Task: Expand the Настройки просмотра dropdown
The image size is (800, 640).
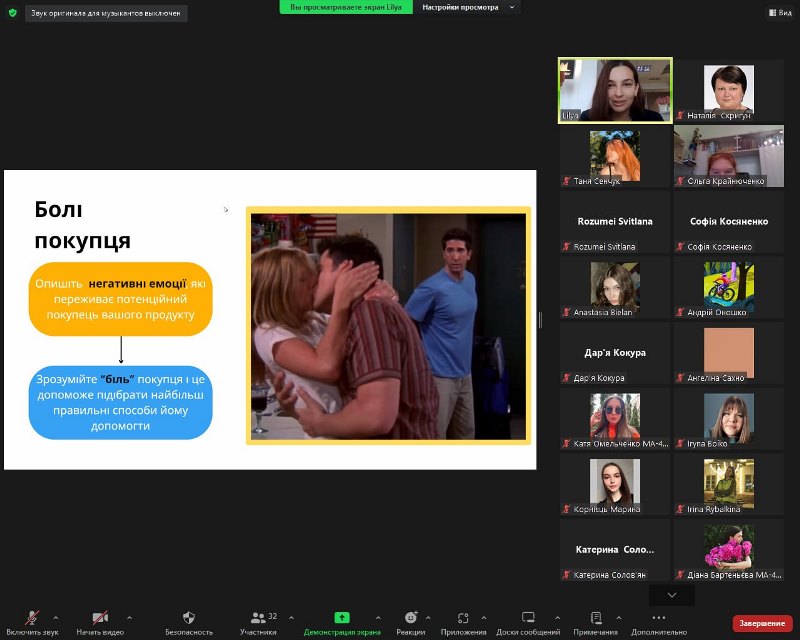Action: coord(468,7)
